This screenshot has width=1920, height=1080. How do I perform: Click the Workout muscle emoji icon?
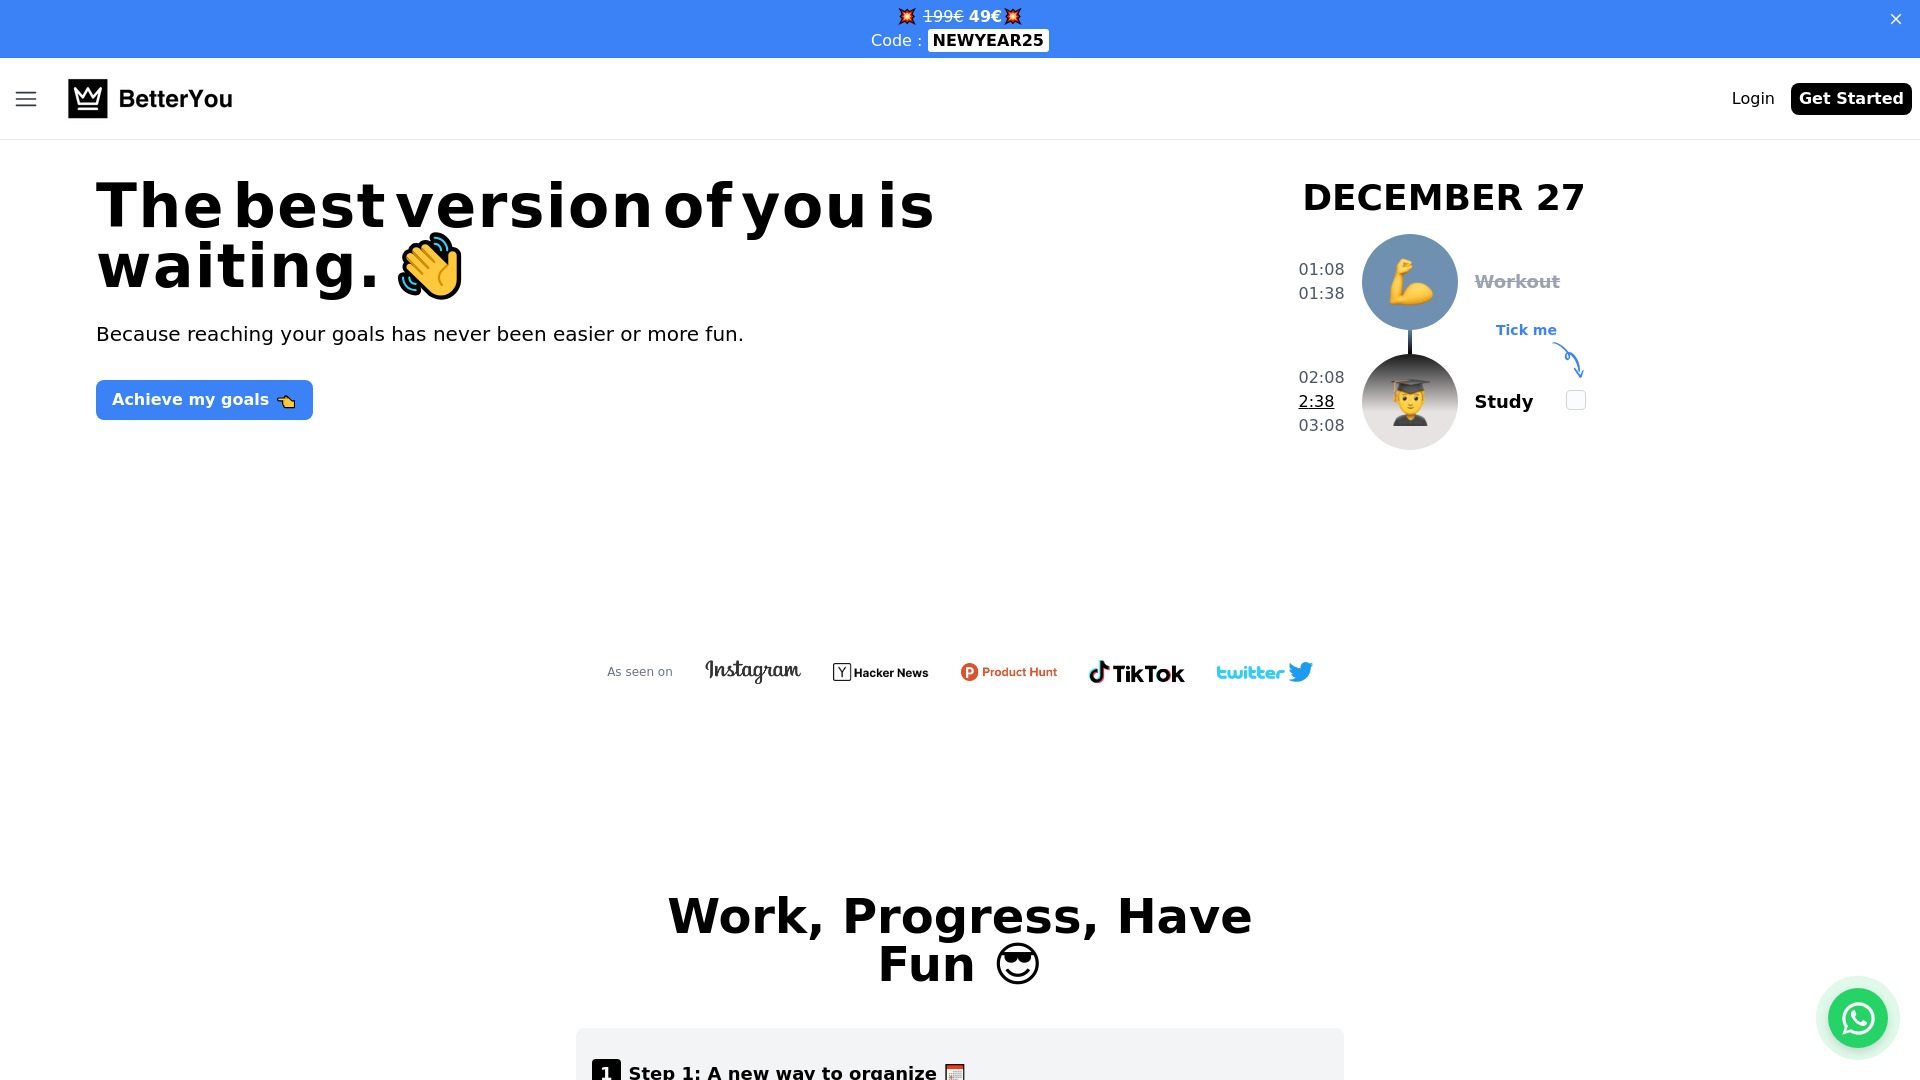click(x=1410, y=281)
